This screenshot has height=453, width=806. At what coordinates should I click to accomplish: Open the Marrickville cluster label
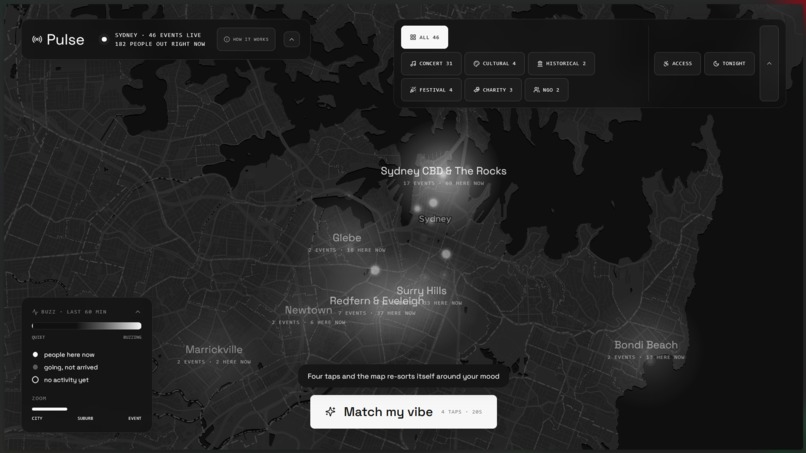tap(214, 350)
